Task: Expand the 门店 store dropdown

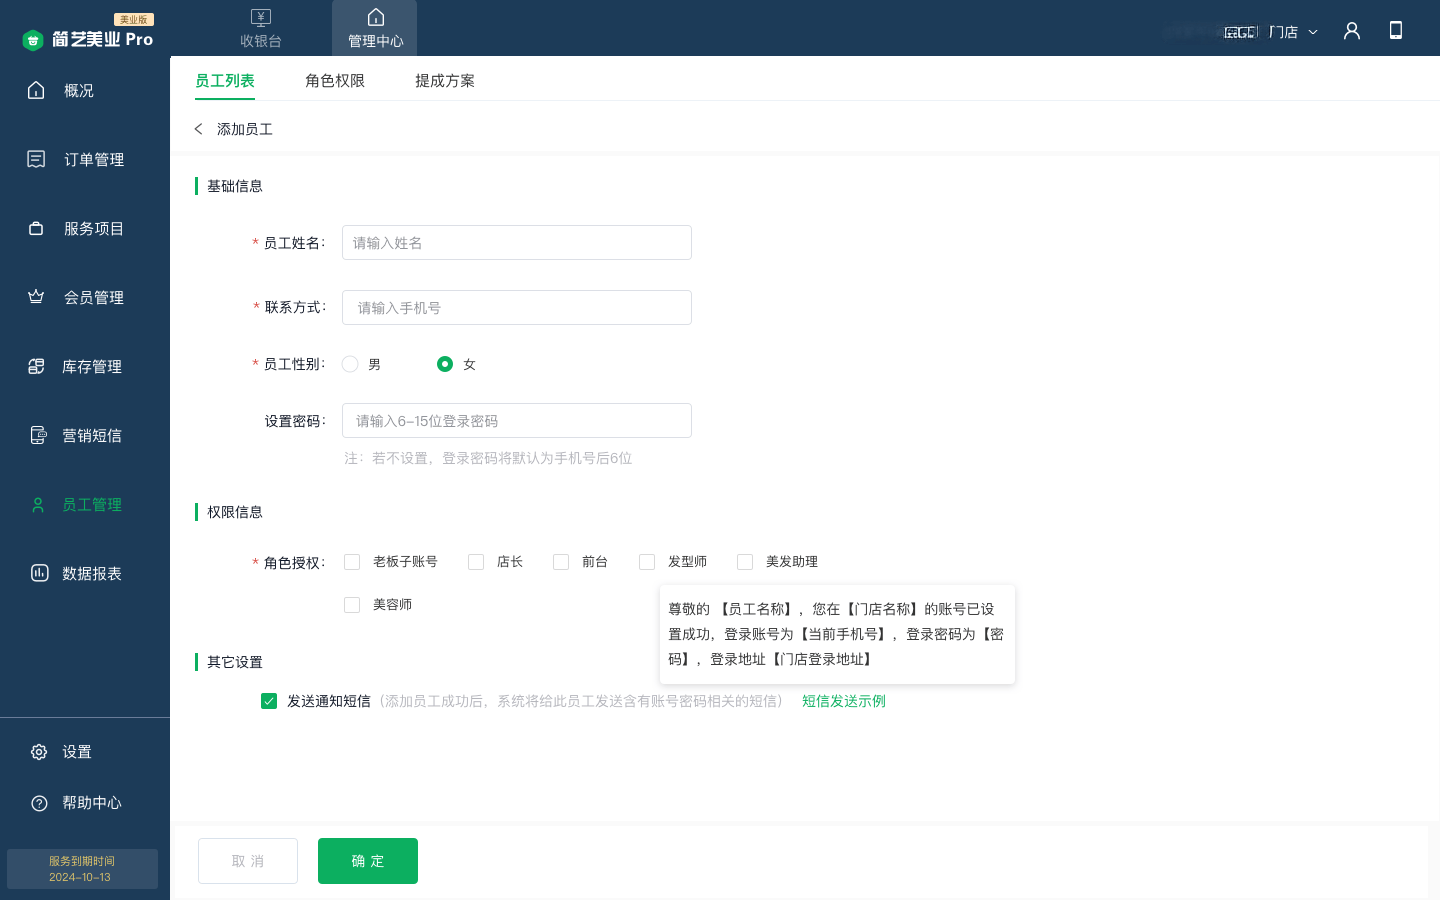Action: coord(1293,32)
